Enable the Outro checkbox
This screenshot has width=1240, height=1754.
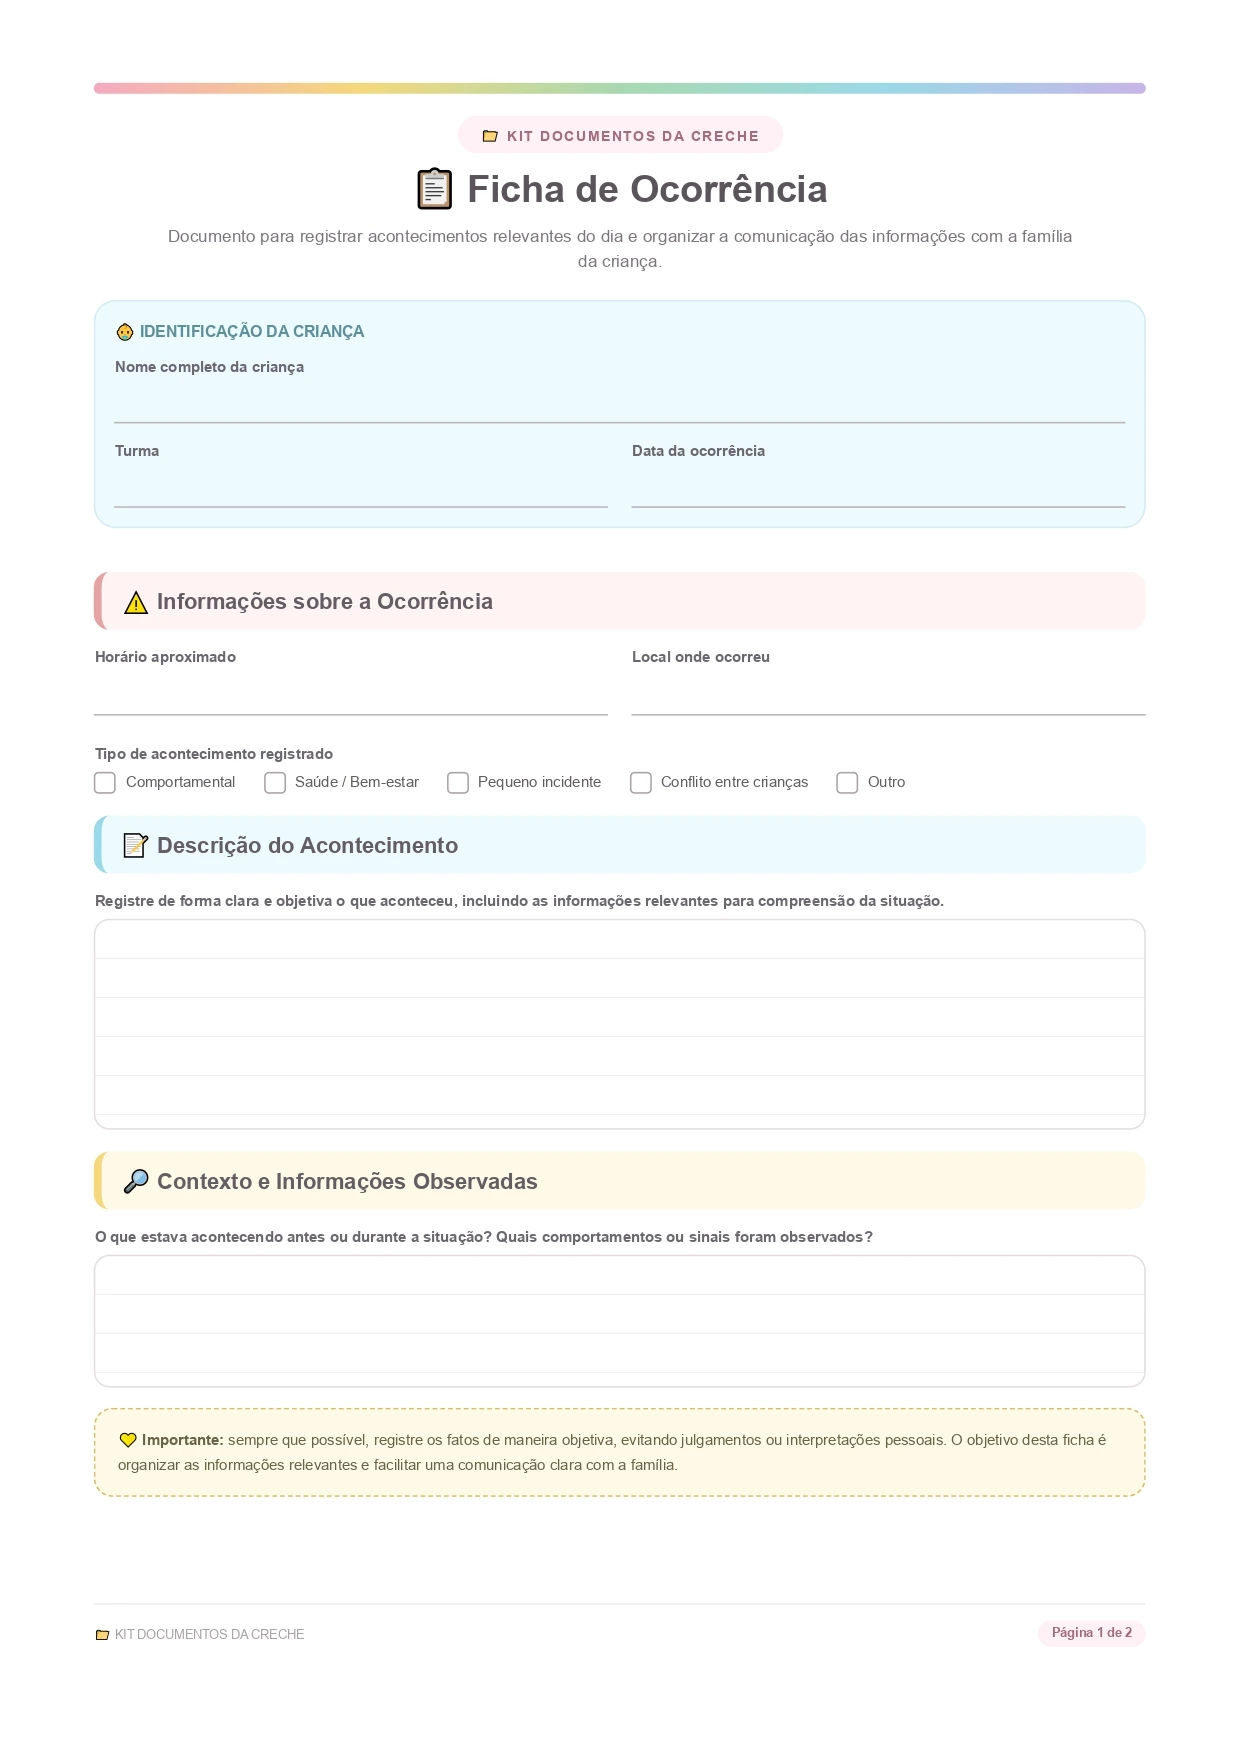847,783
